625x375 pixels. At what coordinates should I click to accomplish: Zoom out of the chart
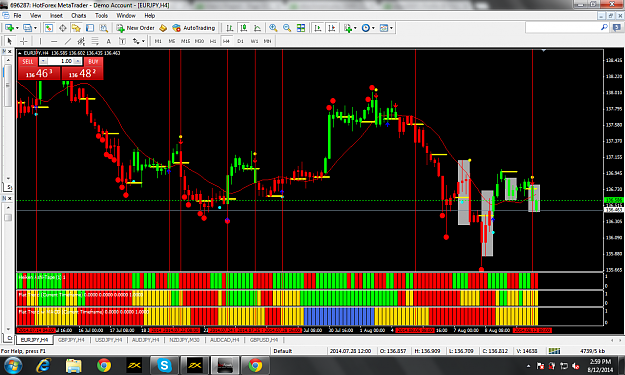tap(287, 28)
